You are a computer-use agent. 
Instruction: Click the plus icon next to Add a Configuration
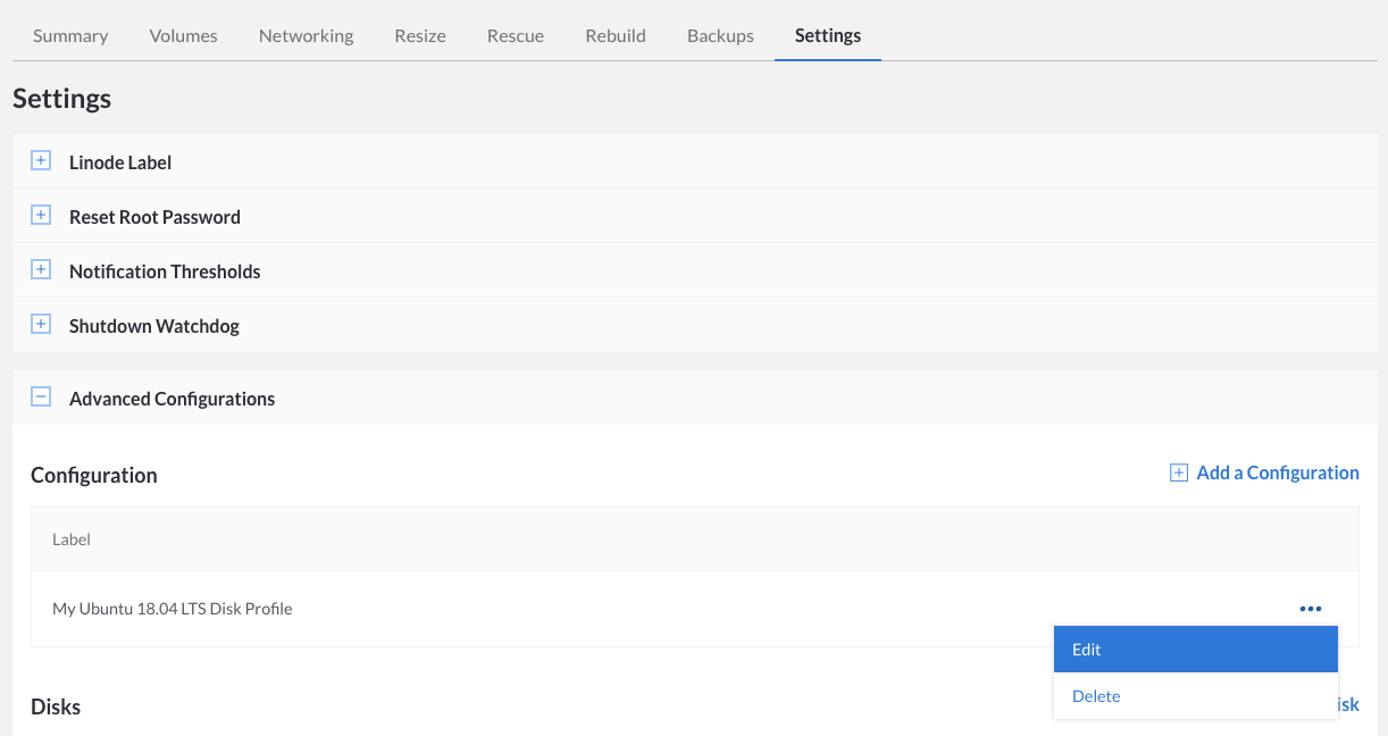(1180, 472)
